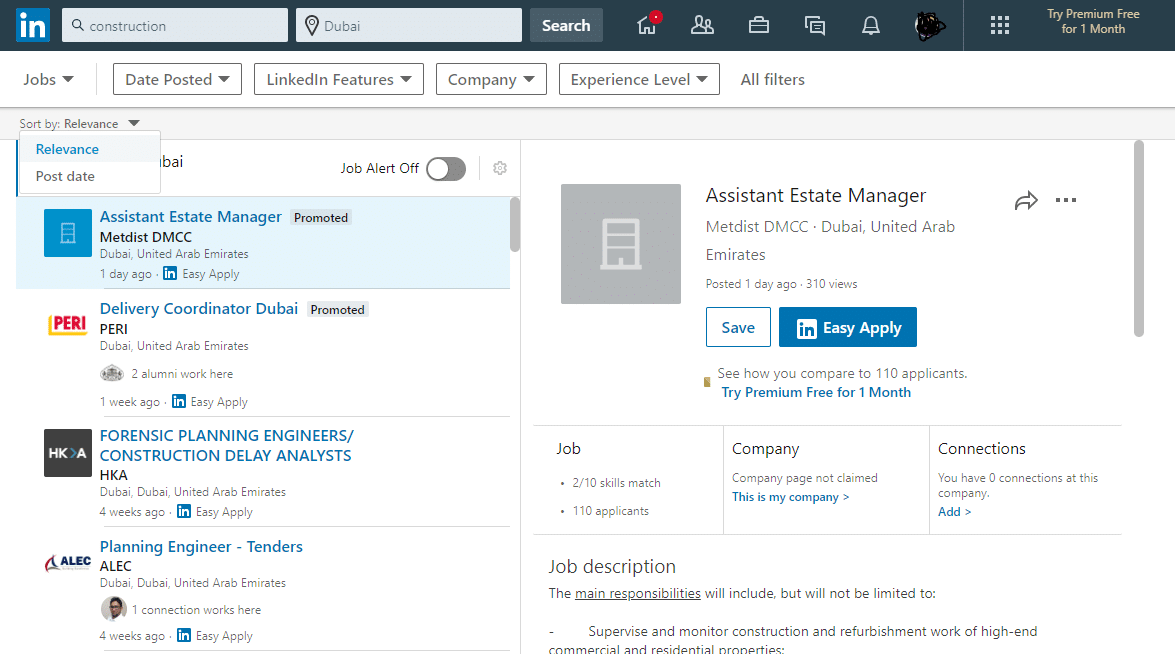The image size is (1175, 654).
Task: Click the construction search input field
Action: coord(174,25)
